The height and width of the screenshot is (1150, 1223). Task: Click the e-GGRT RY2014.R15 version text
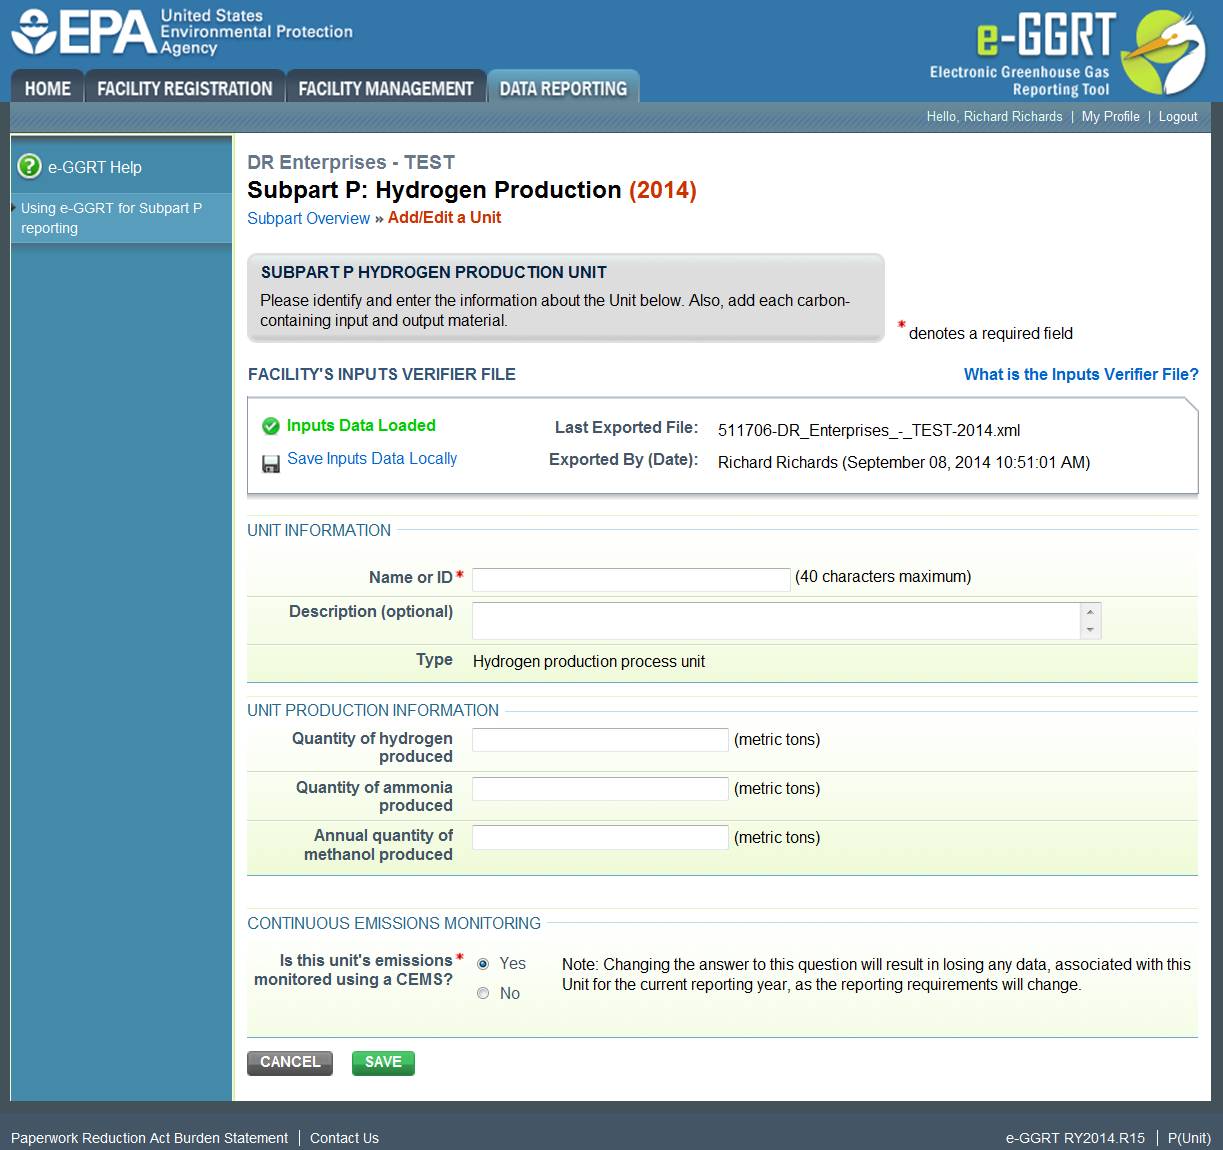tap(1075, 1138)
